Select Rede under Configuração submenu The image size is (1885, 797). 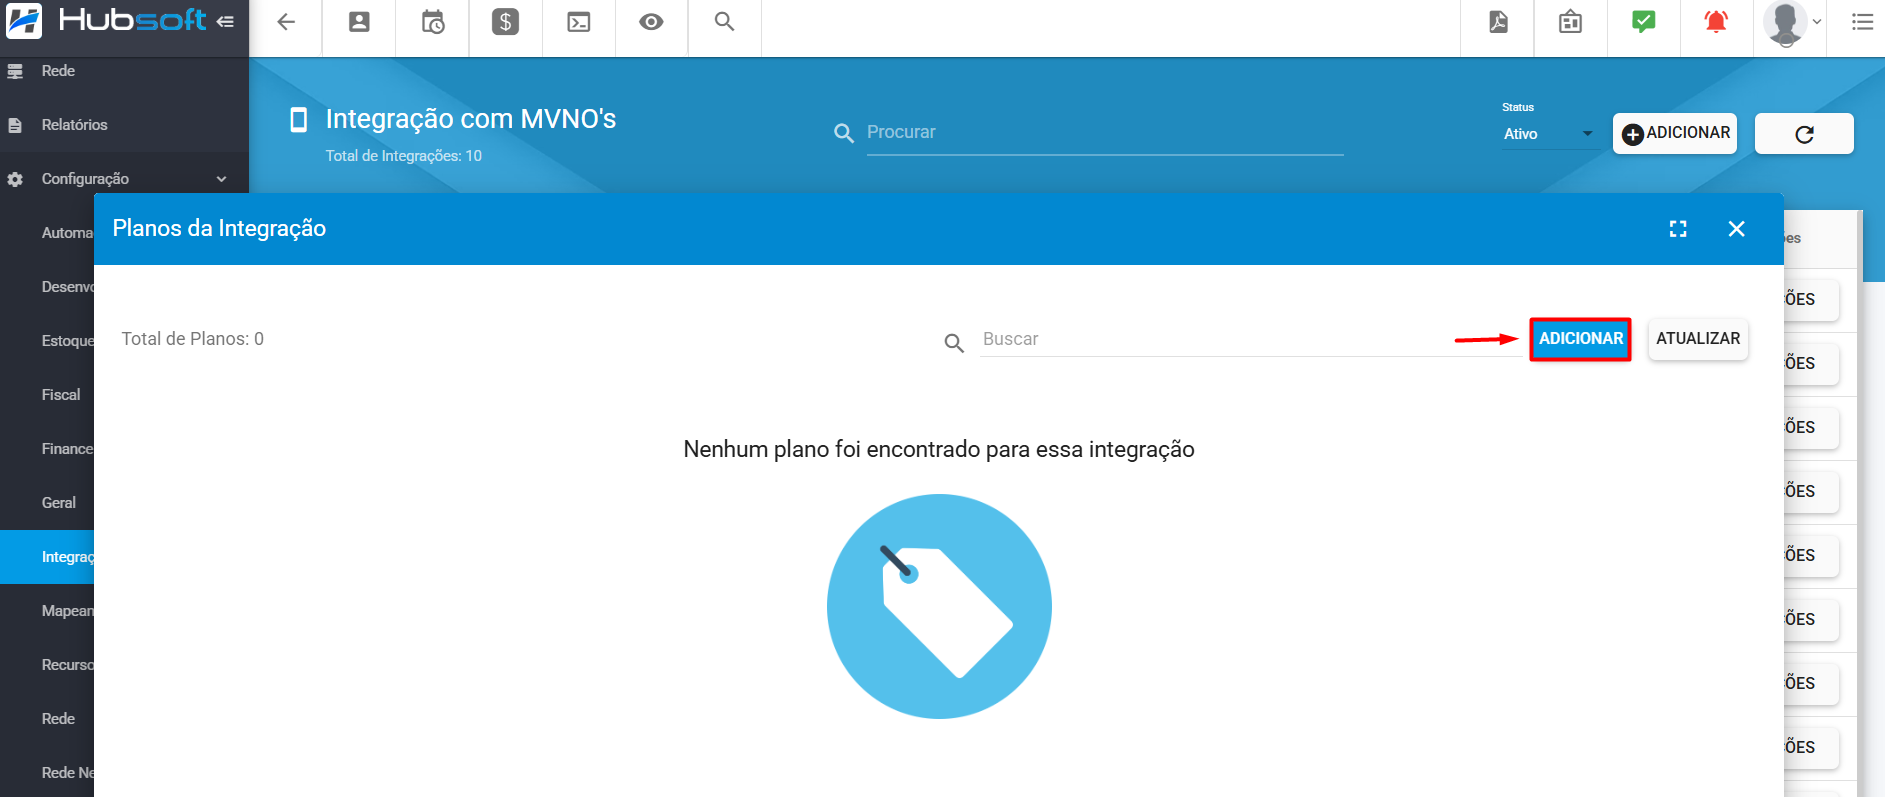(x=58, y=719)
